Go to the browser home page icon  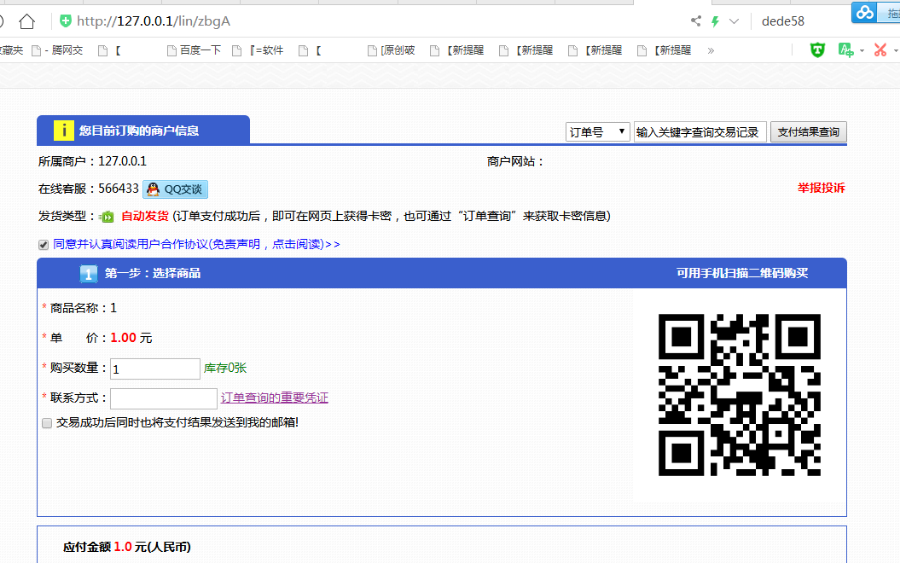coord(27,21)
